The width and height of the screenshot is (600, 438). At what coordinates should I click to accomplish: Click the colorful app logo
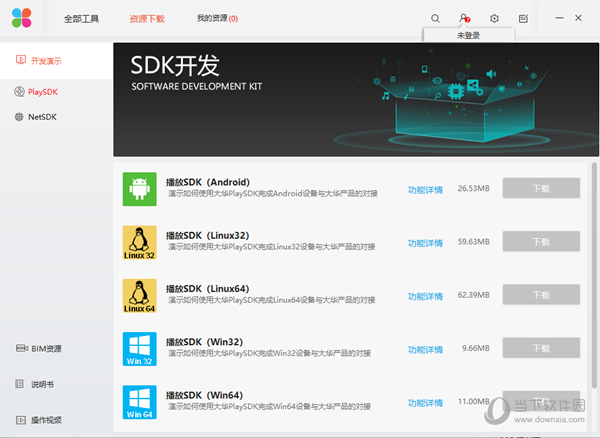[x=22, y=18]
